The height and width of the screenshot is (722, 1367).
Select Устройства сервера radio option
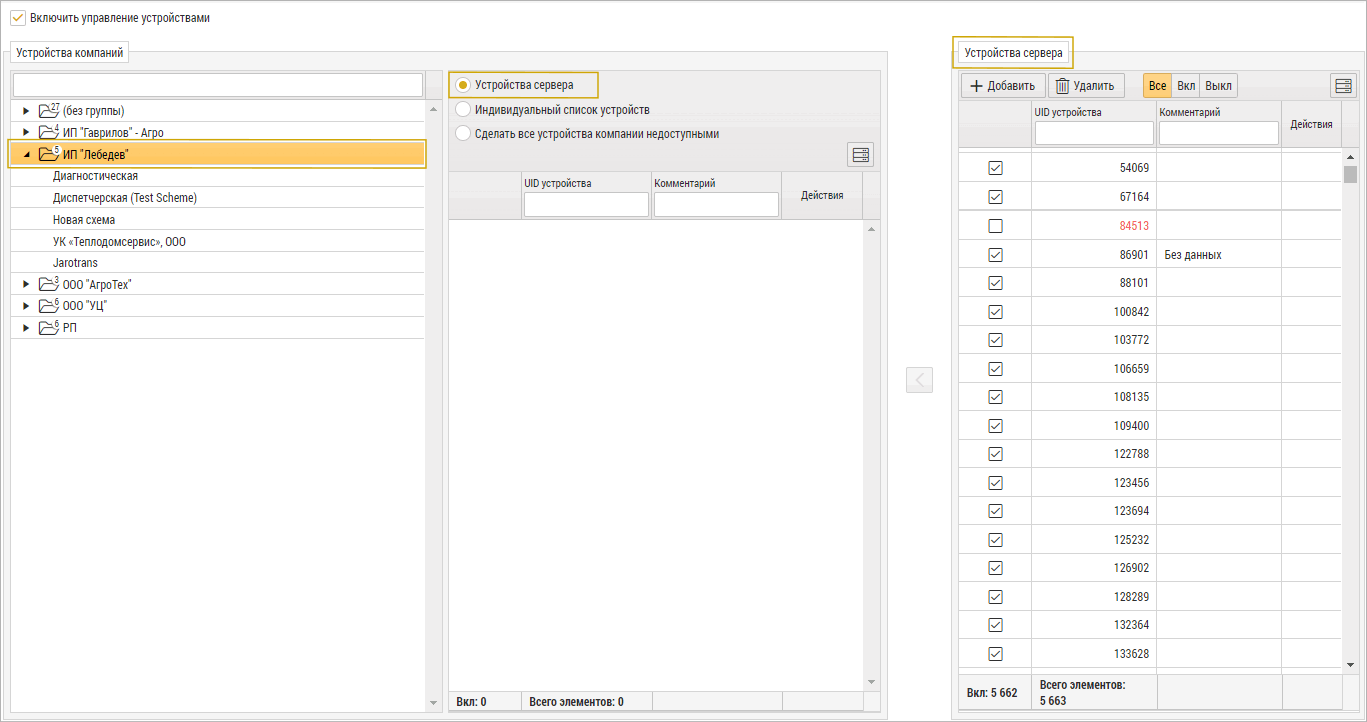click(x=463, y=85)
